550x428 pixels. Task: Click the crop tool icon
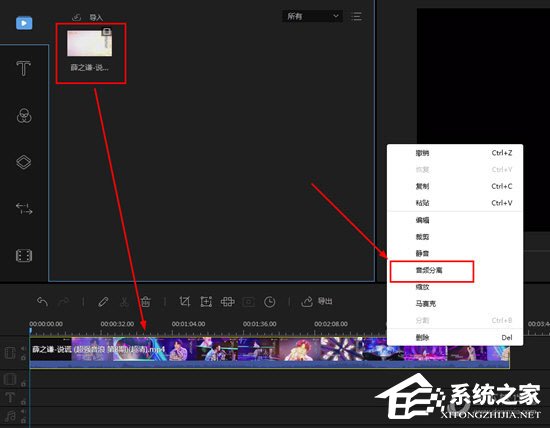click(185, 302)
